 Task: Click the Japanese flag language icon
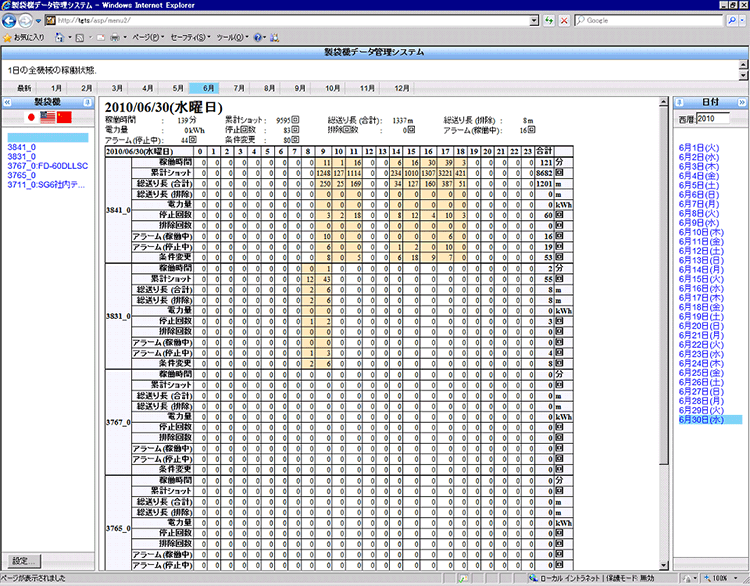click(29, 118)
